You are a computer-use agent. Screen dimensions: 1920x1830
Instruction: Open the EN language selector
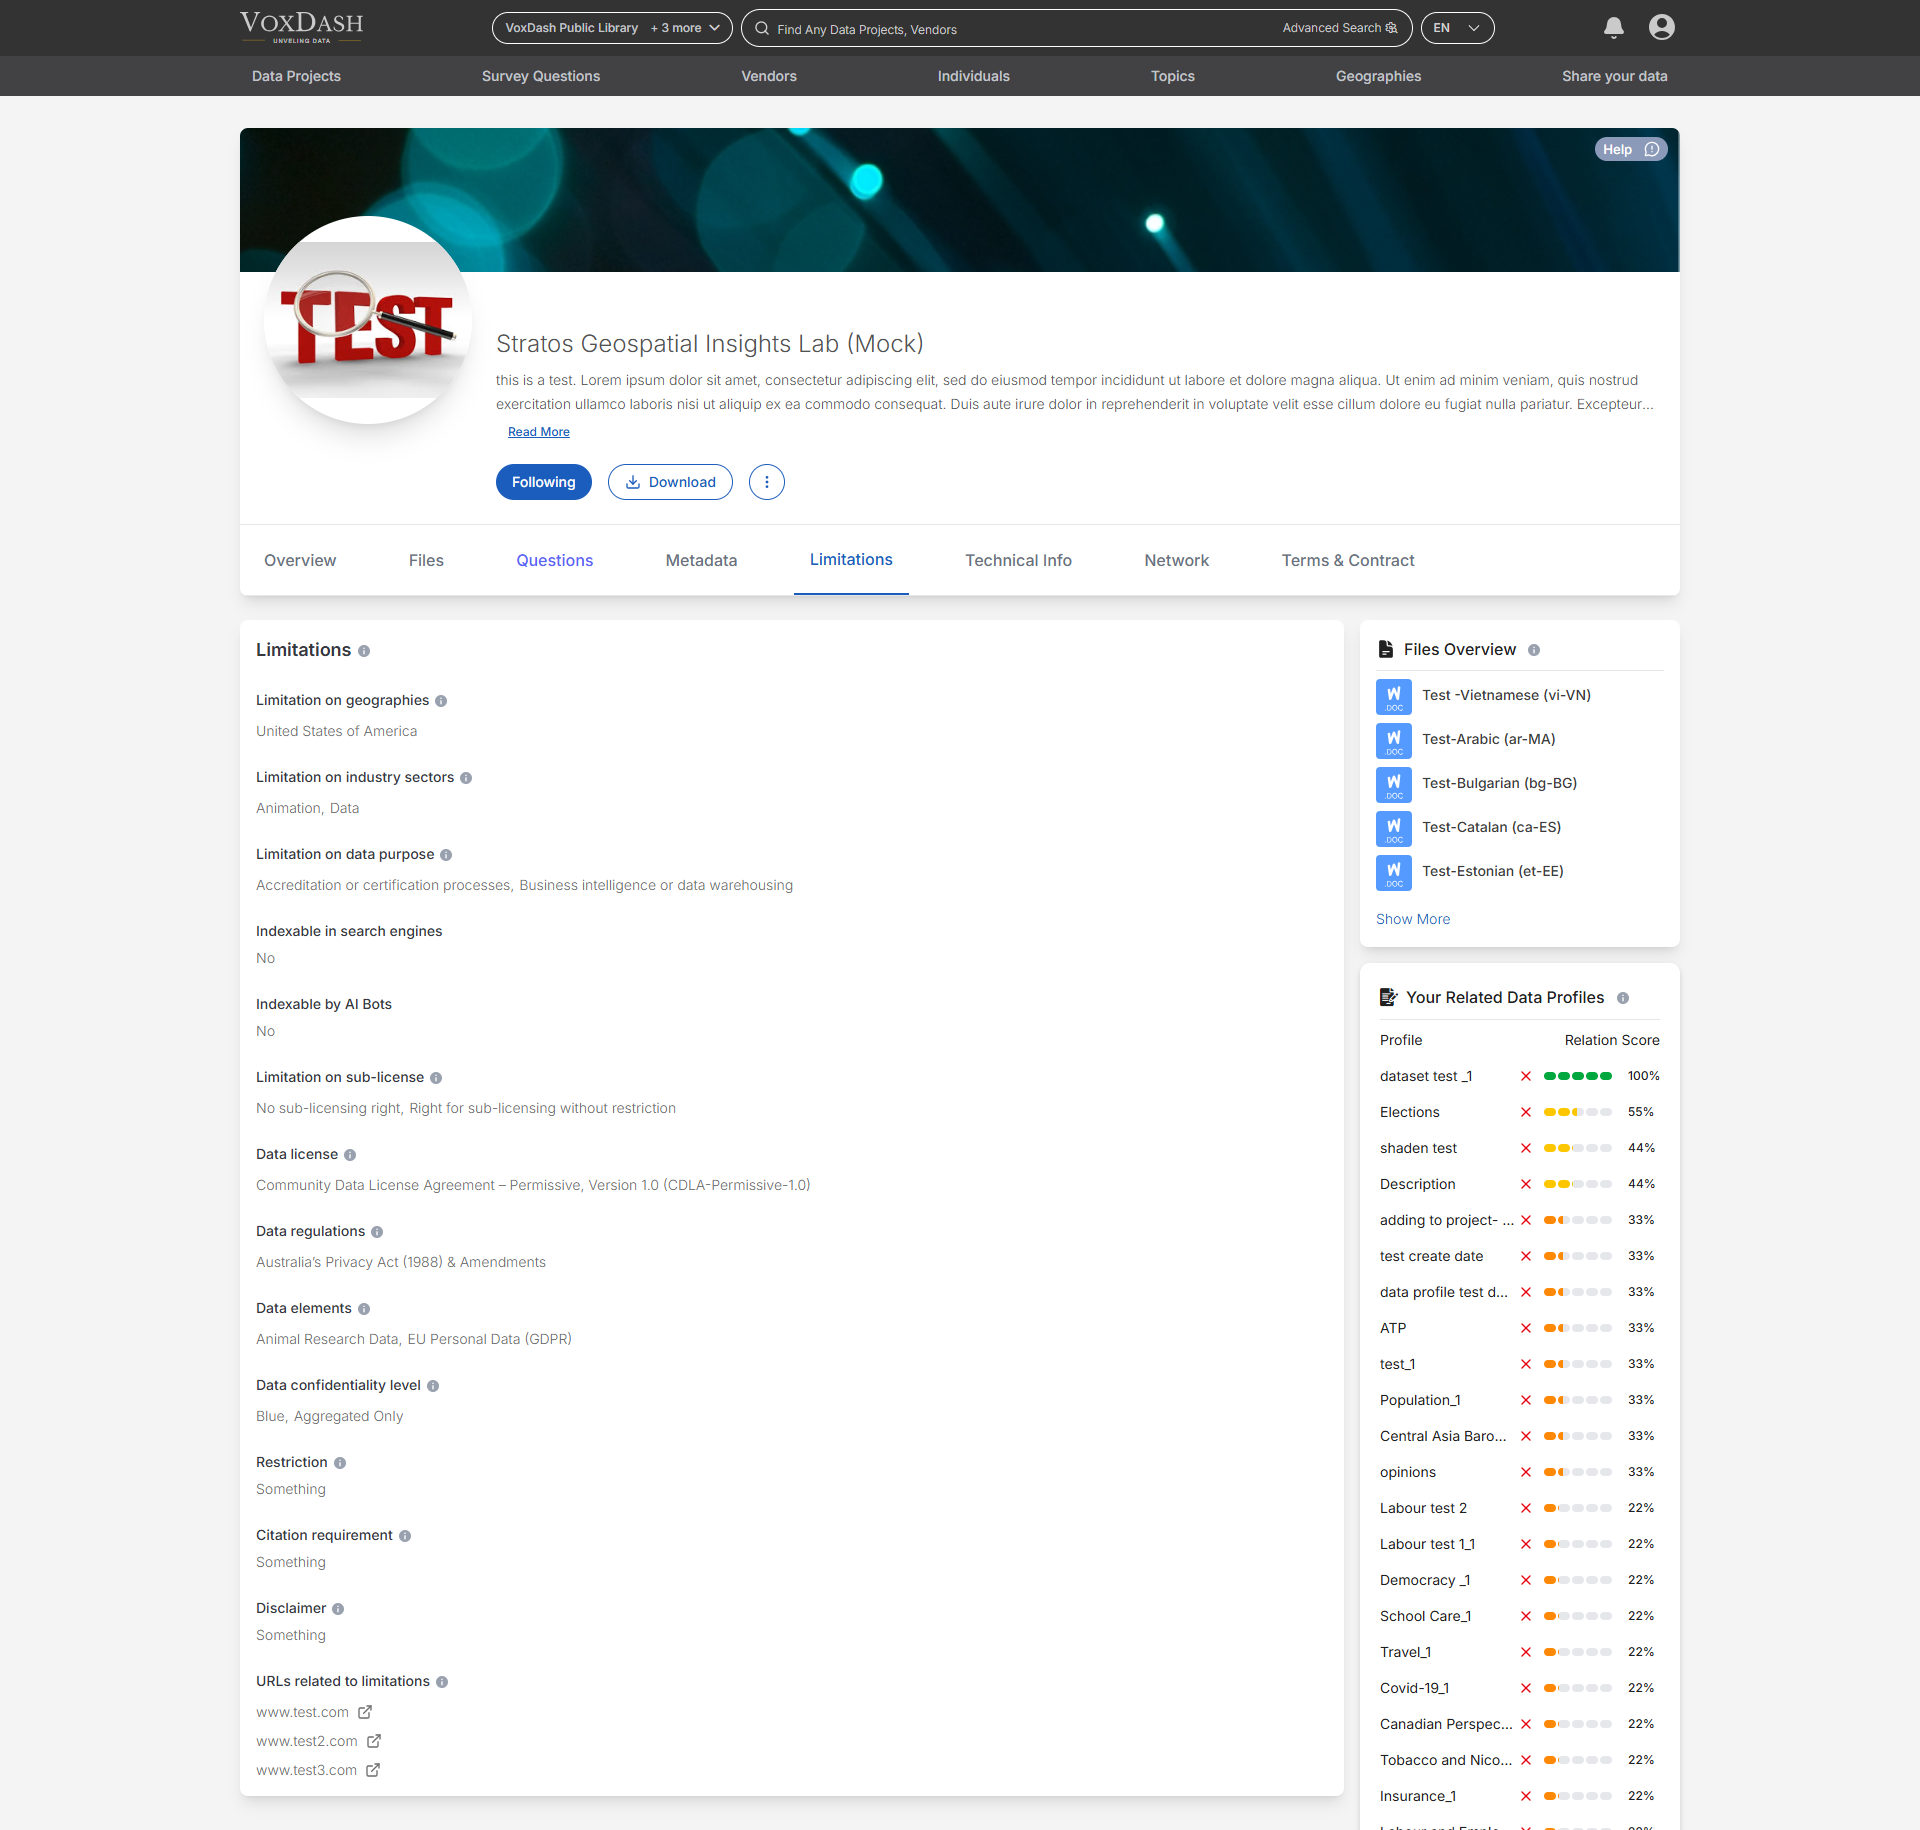tap(1456, 28)
